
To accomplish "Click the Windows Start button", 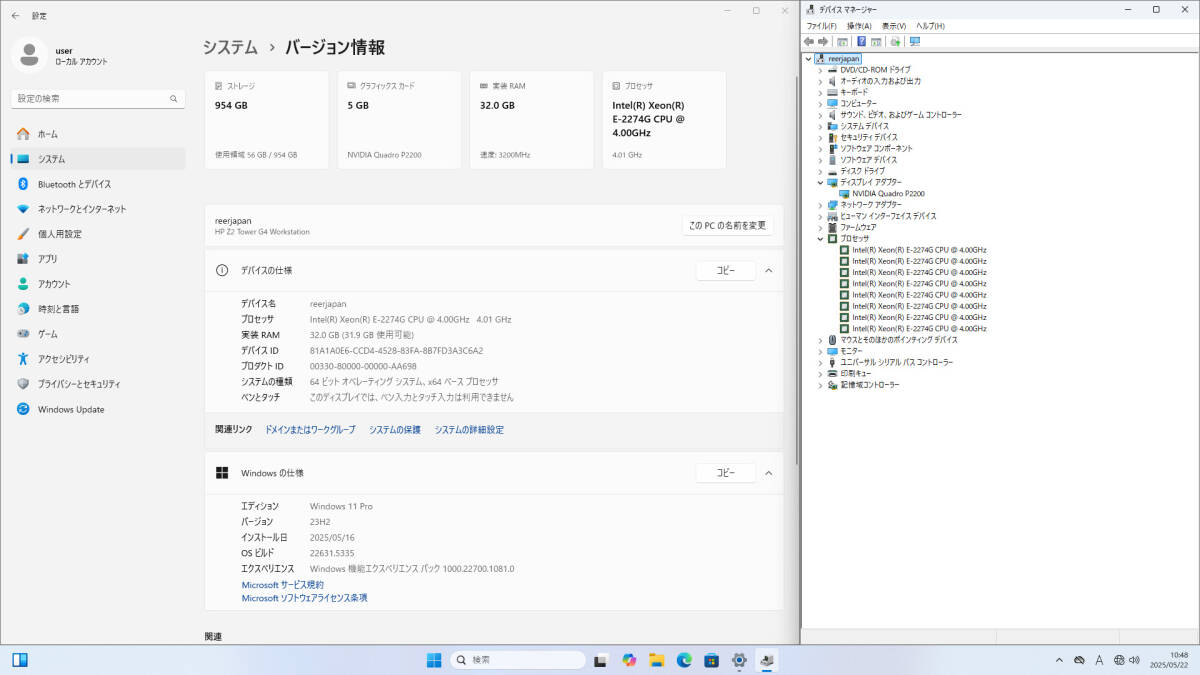I will [x=434, y=660].
